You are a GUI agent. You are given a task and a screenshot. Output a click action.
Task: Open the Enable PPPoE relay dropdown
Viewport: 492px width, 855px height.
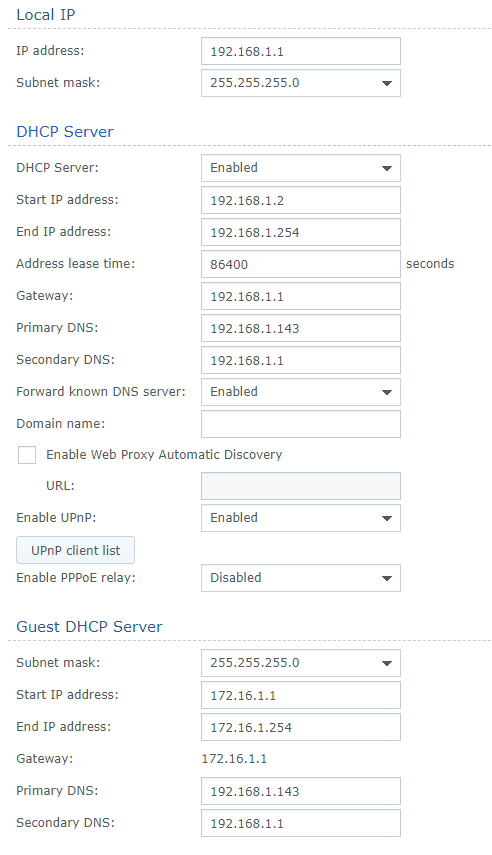click(x=301, y=578)
